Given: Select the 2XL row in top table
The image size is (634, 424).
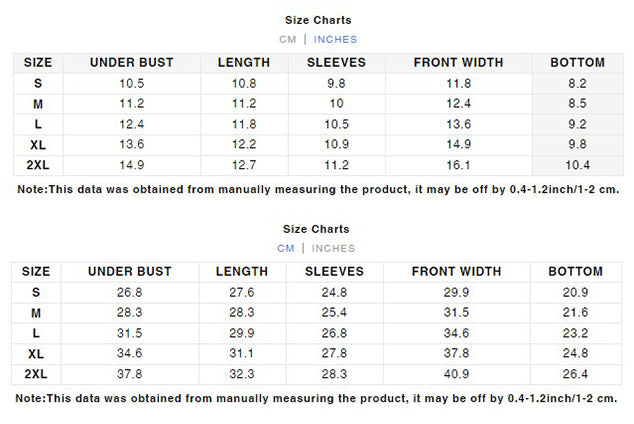Looking at the screenshot, I should [318, 165].
